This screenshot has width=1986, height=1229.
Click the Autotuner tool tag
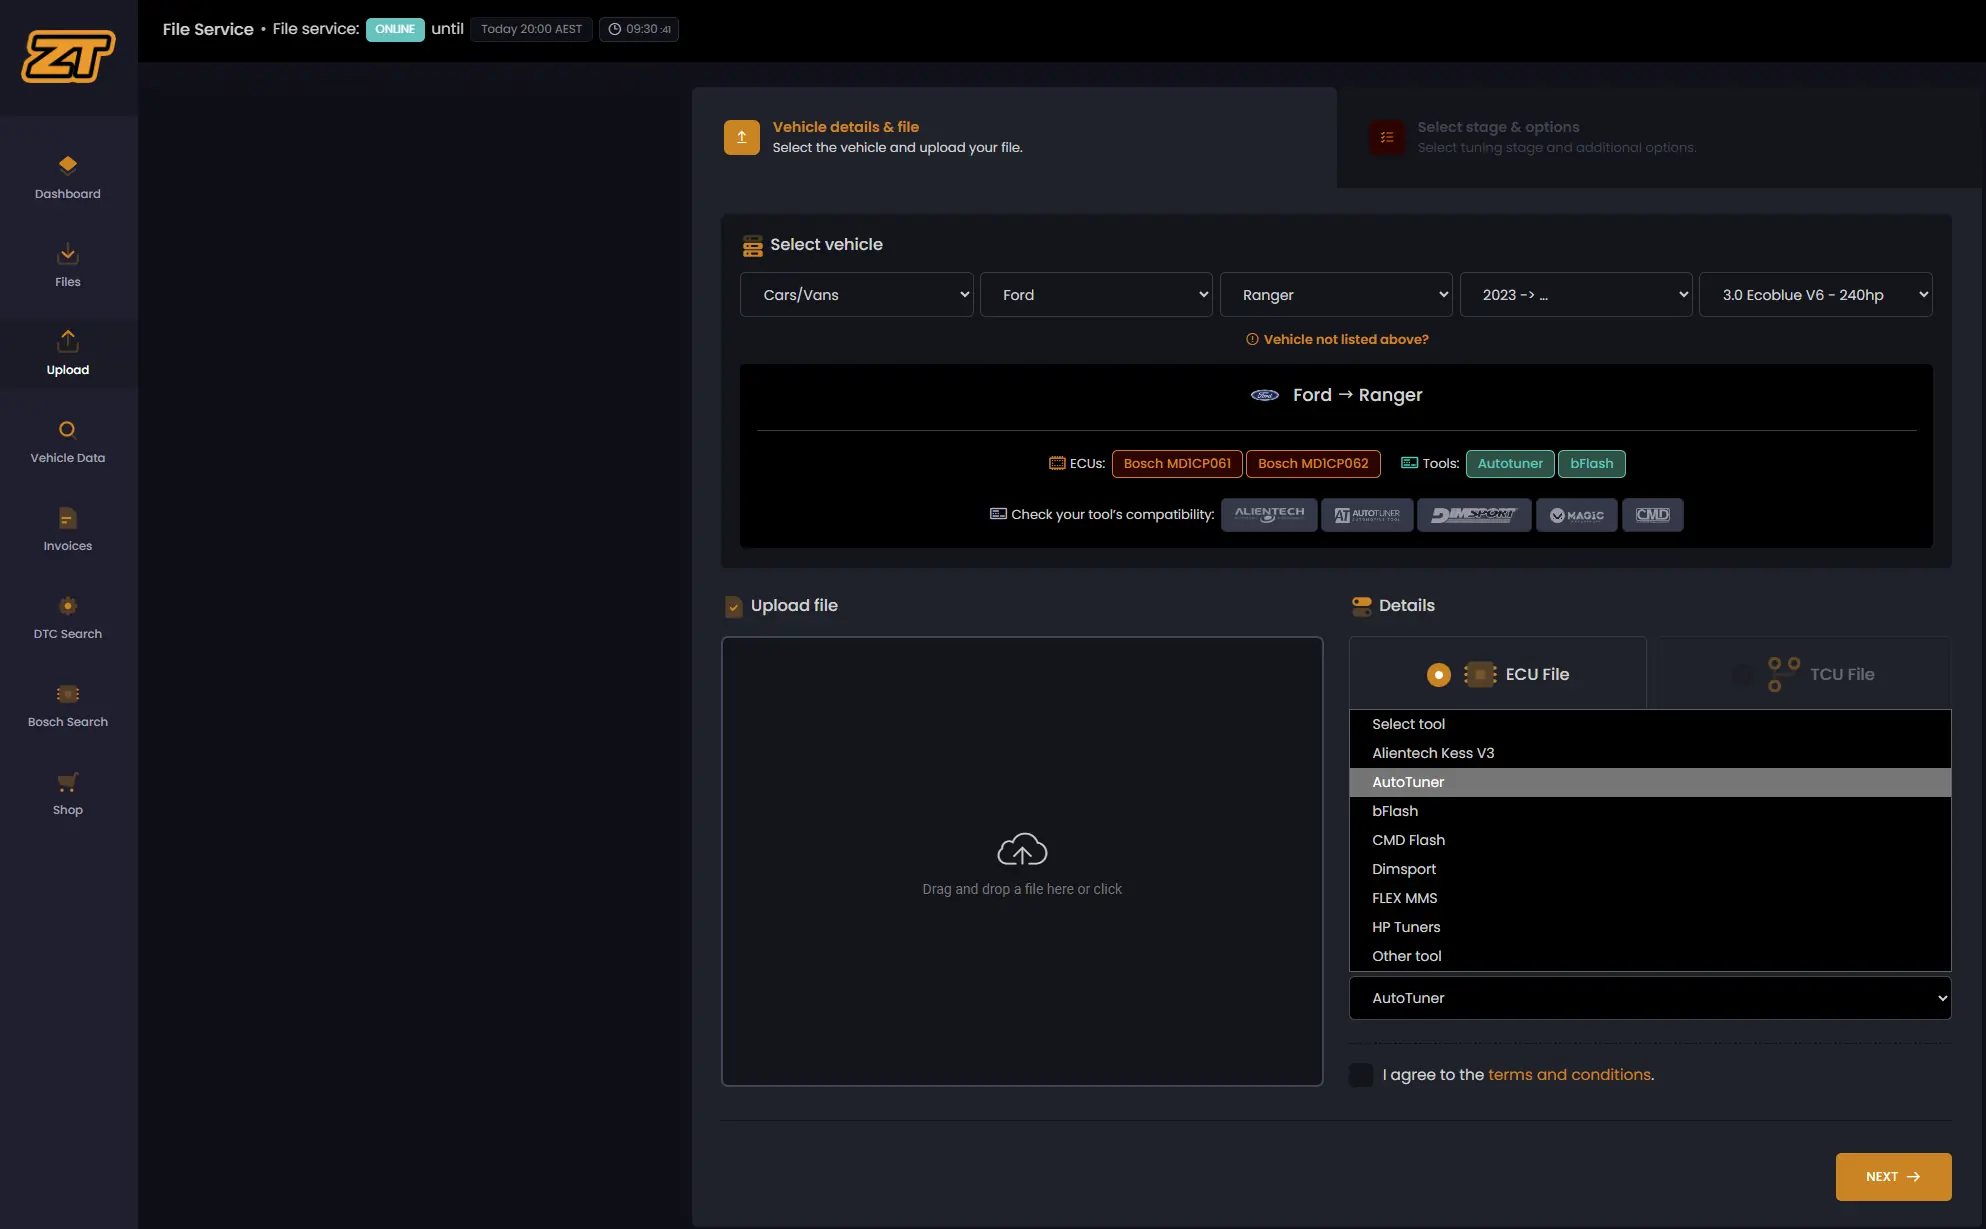[x=1510, y=464]
